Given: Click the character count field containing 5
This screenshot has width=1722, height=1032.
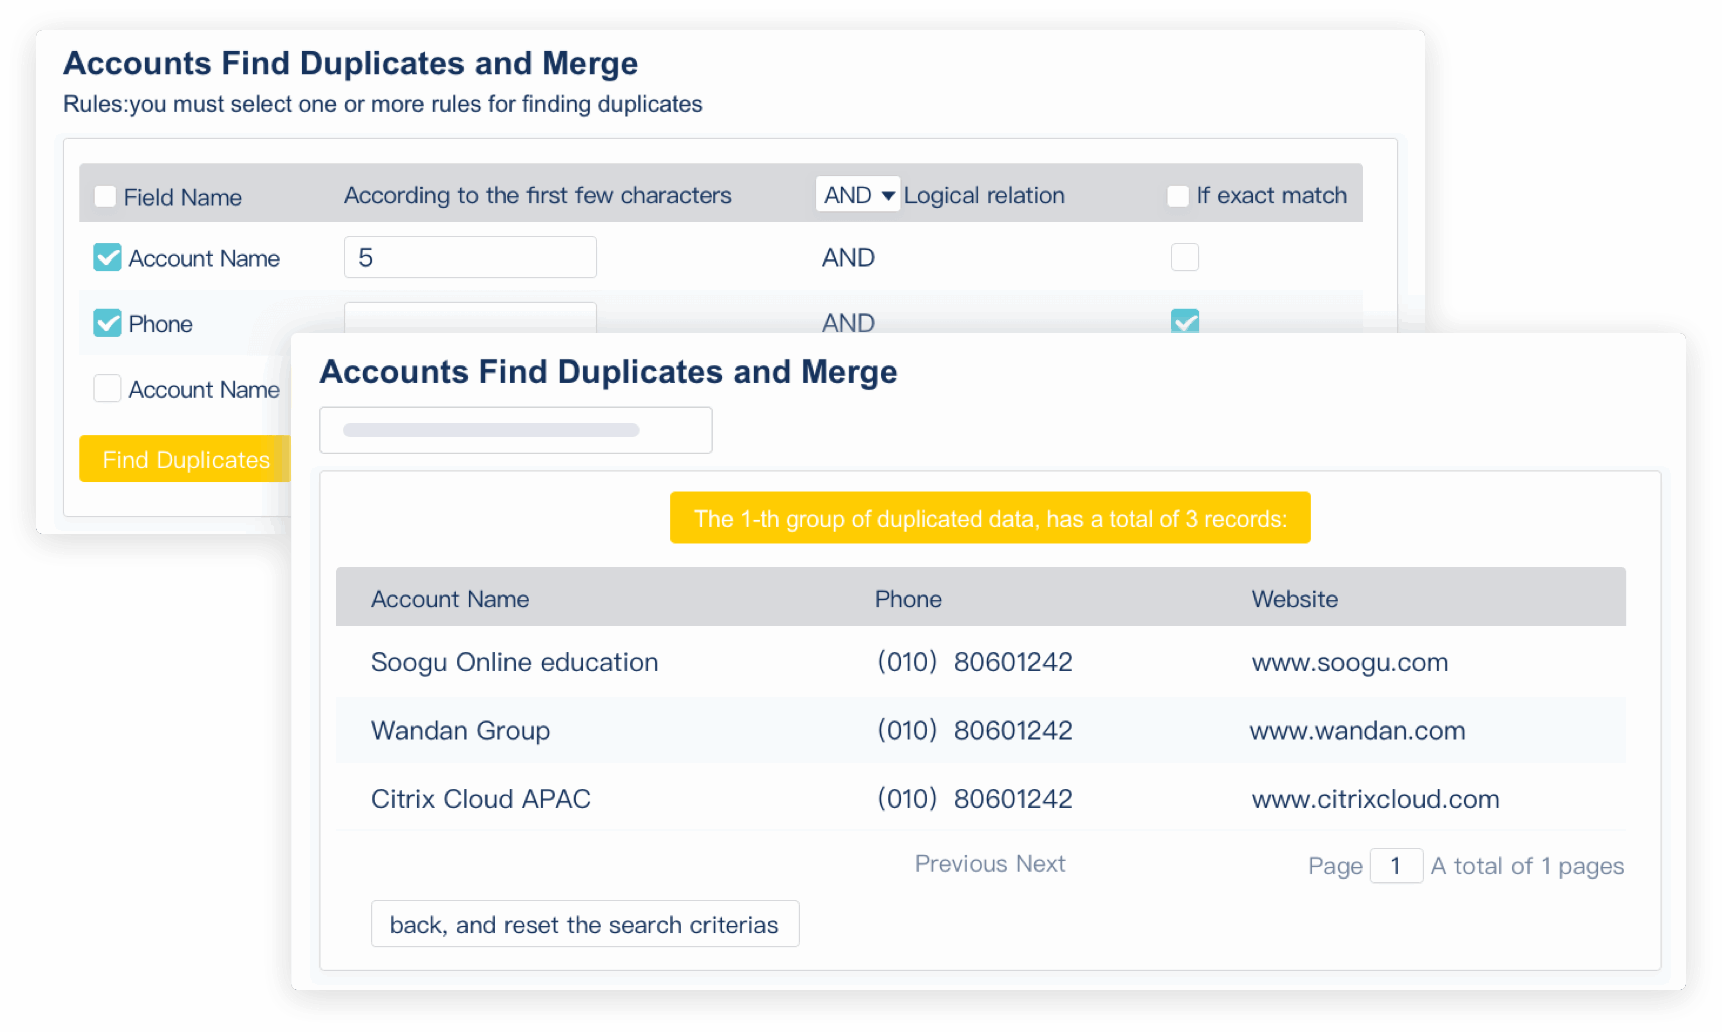Looking at the screenshot, I should click(x=470, y=258).
